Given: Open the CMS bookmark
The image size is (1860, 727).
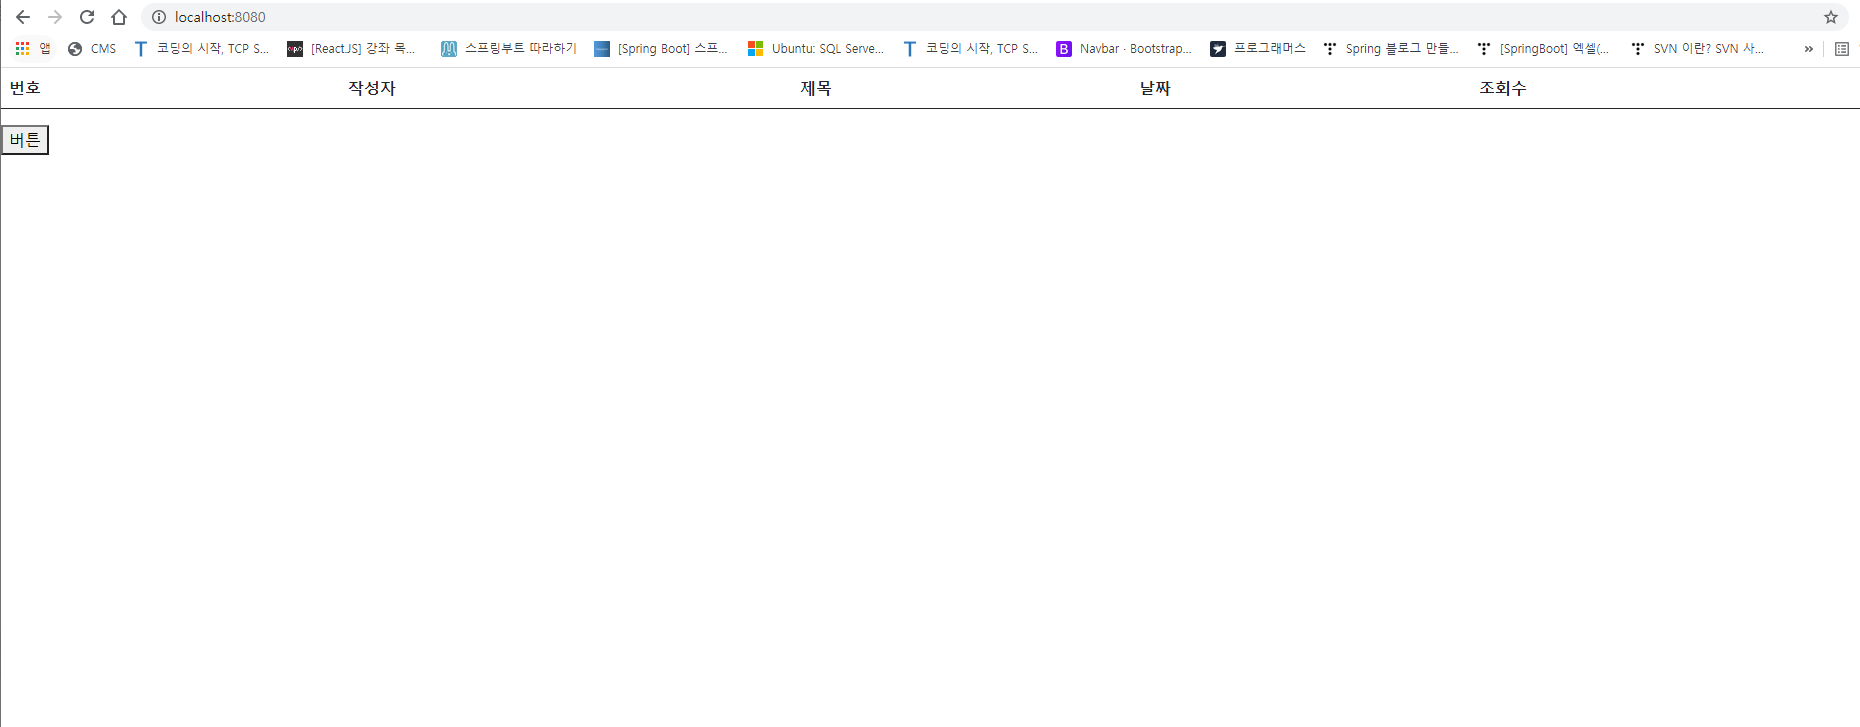Looking at the screenshot, I should [92, 48].
